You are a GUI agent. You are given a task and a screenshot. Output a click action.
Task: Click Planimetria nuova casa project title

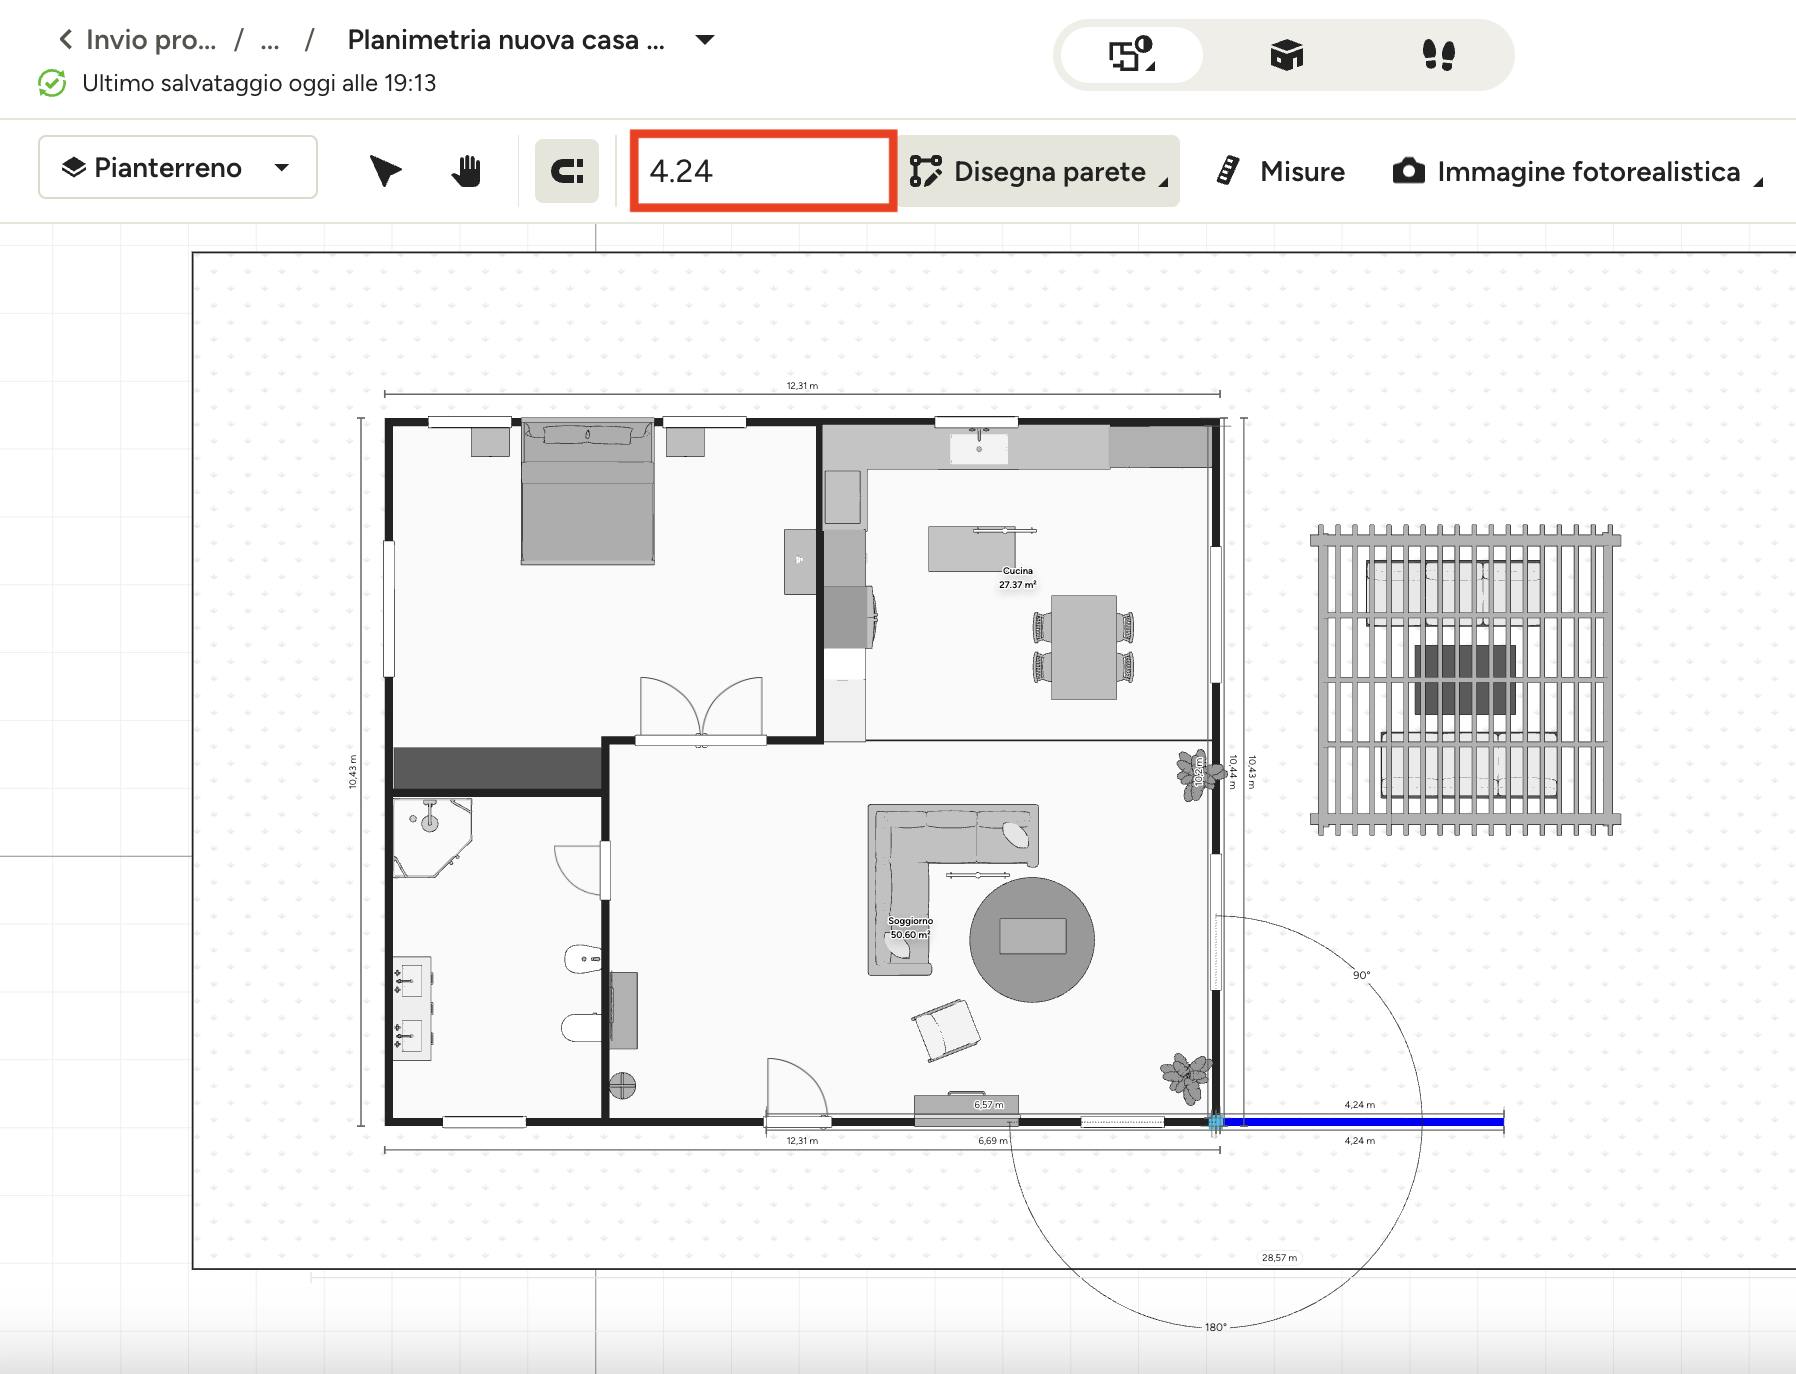click(506, 40)
